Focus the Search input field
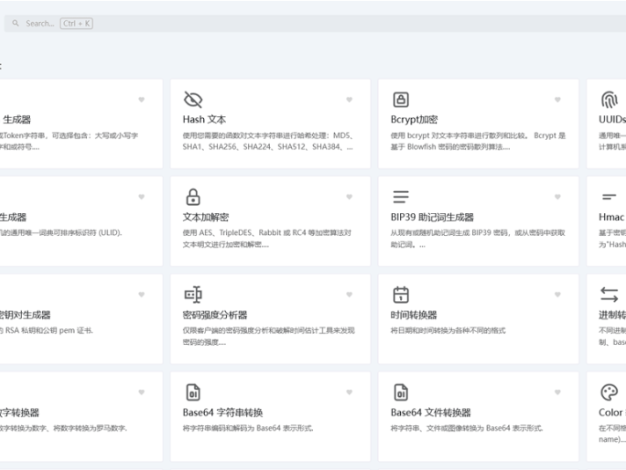Screen dimensions: 626x470 pyautogui.click(x=315, y=23)
